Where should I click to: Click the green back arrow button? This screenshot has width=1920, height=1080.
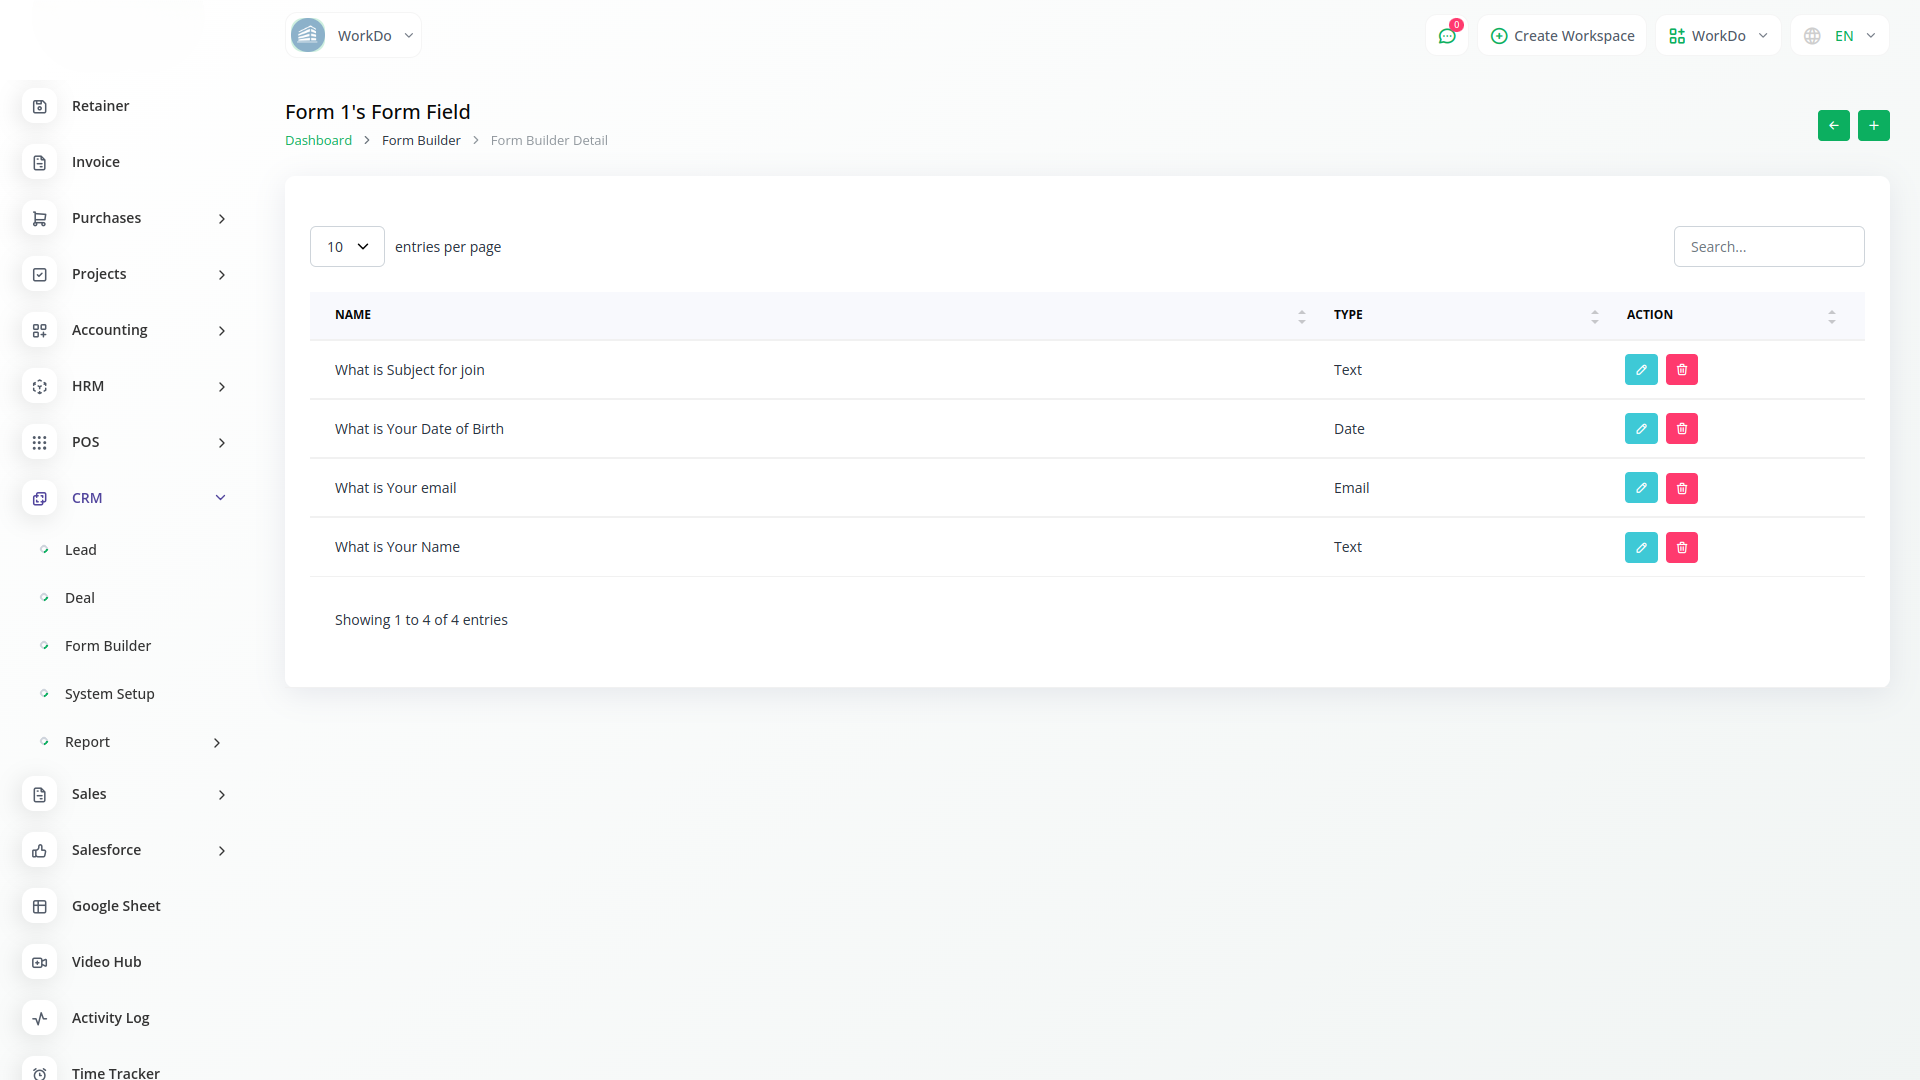pos(1833,125)
